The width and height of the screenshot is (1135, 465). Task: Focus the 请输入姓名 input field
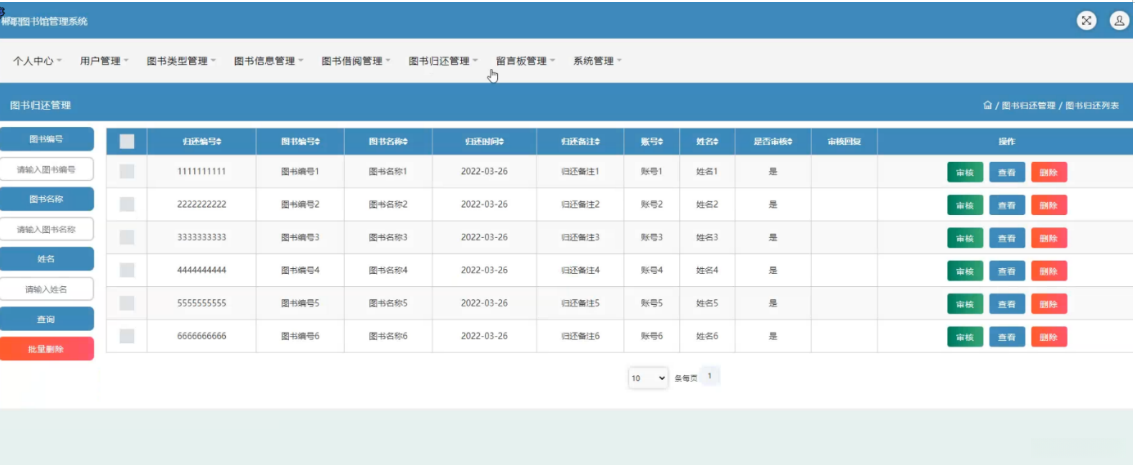[46, 289]
